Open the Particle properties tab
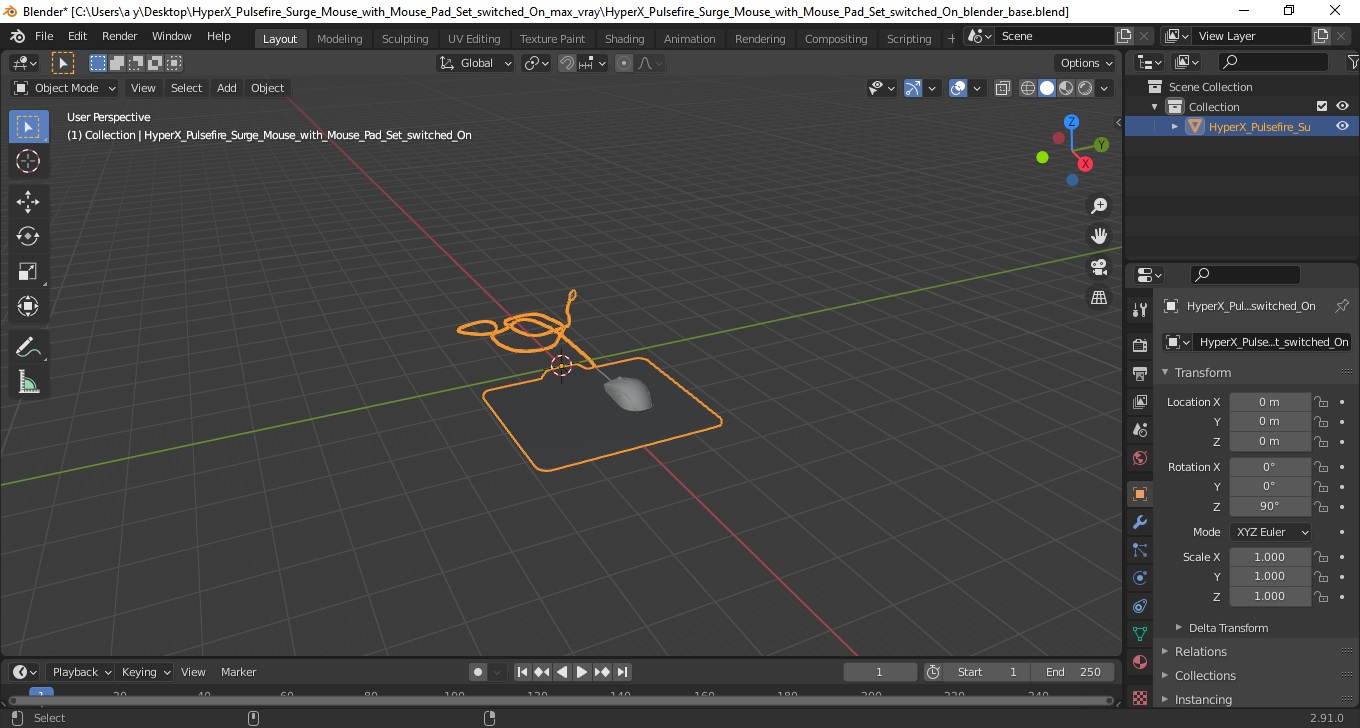The image size is (1360, 728). pos(1139,550)
